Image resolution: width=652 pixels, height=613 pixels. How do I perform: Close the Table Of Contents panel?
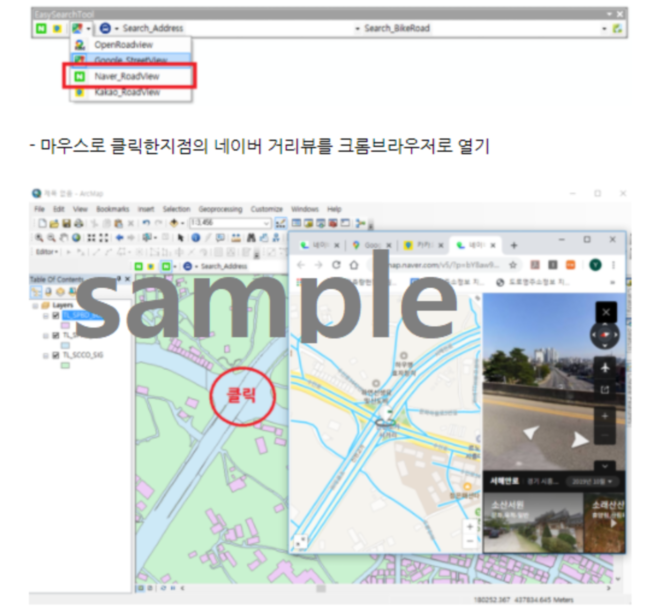point(128,279)
